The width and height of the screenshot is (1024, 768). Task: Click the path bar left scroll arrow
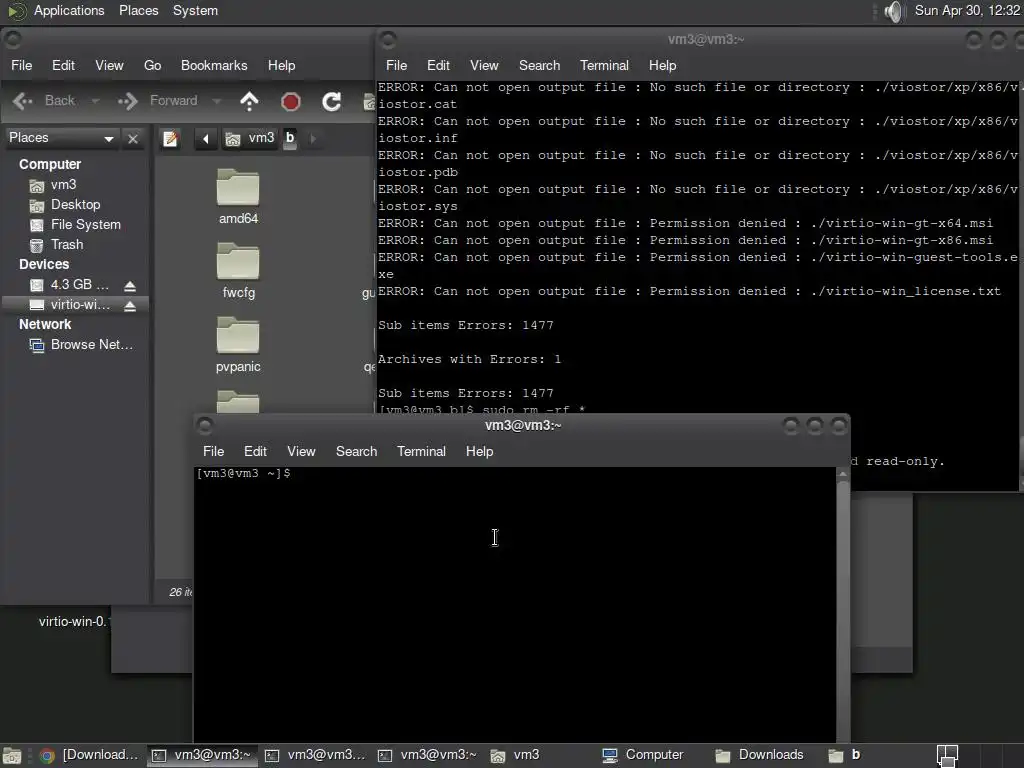pyautogui.click(x=206, y=138)
